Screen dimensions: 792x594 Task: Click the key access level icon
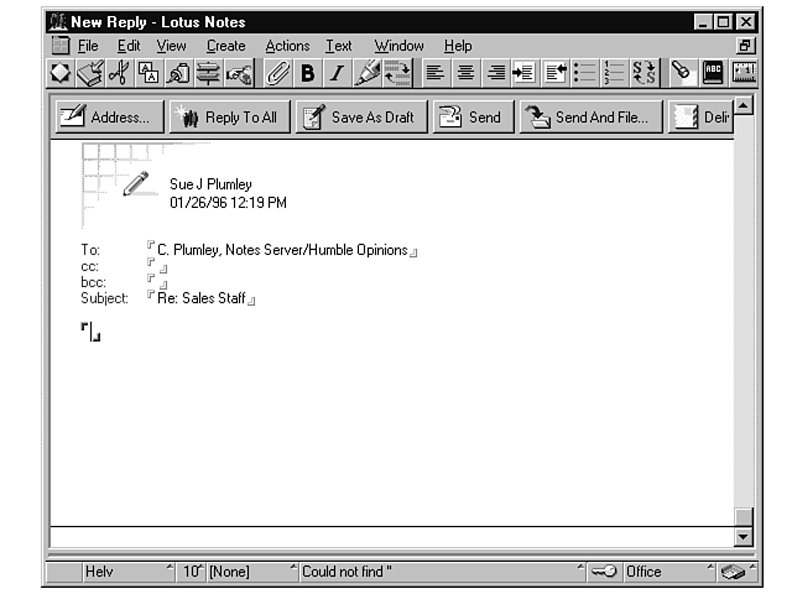pyautogui.click(x=604, y=572)
